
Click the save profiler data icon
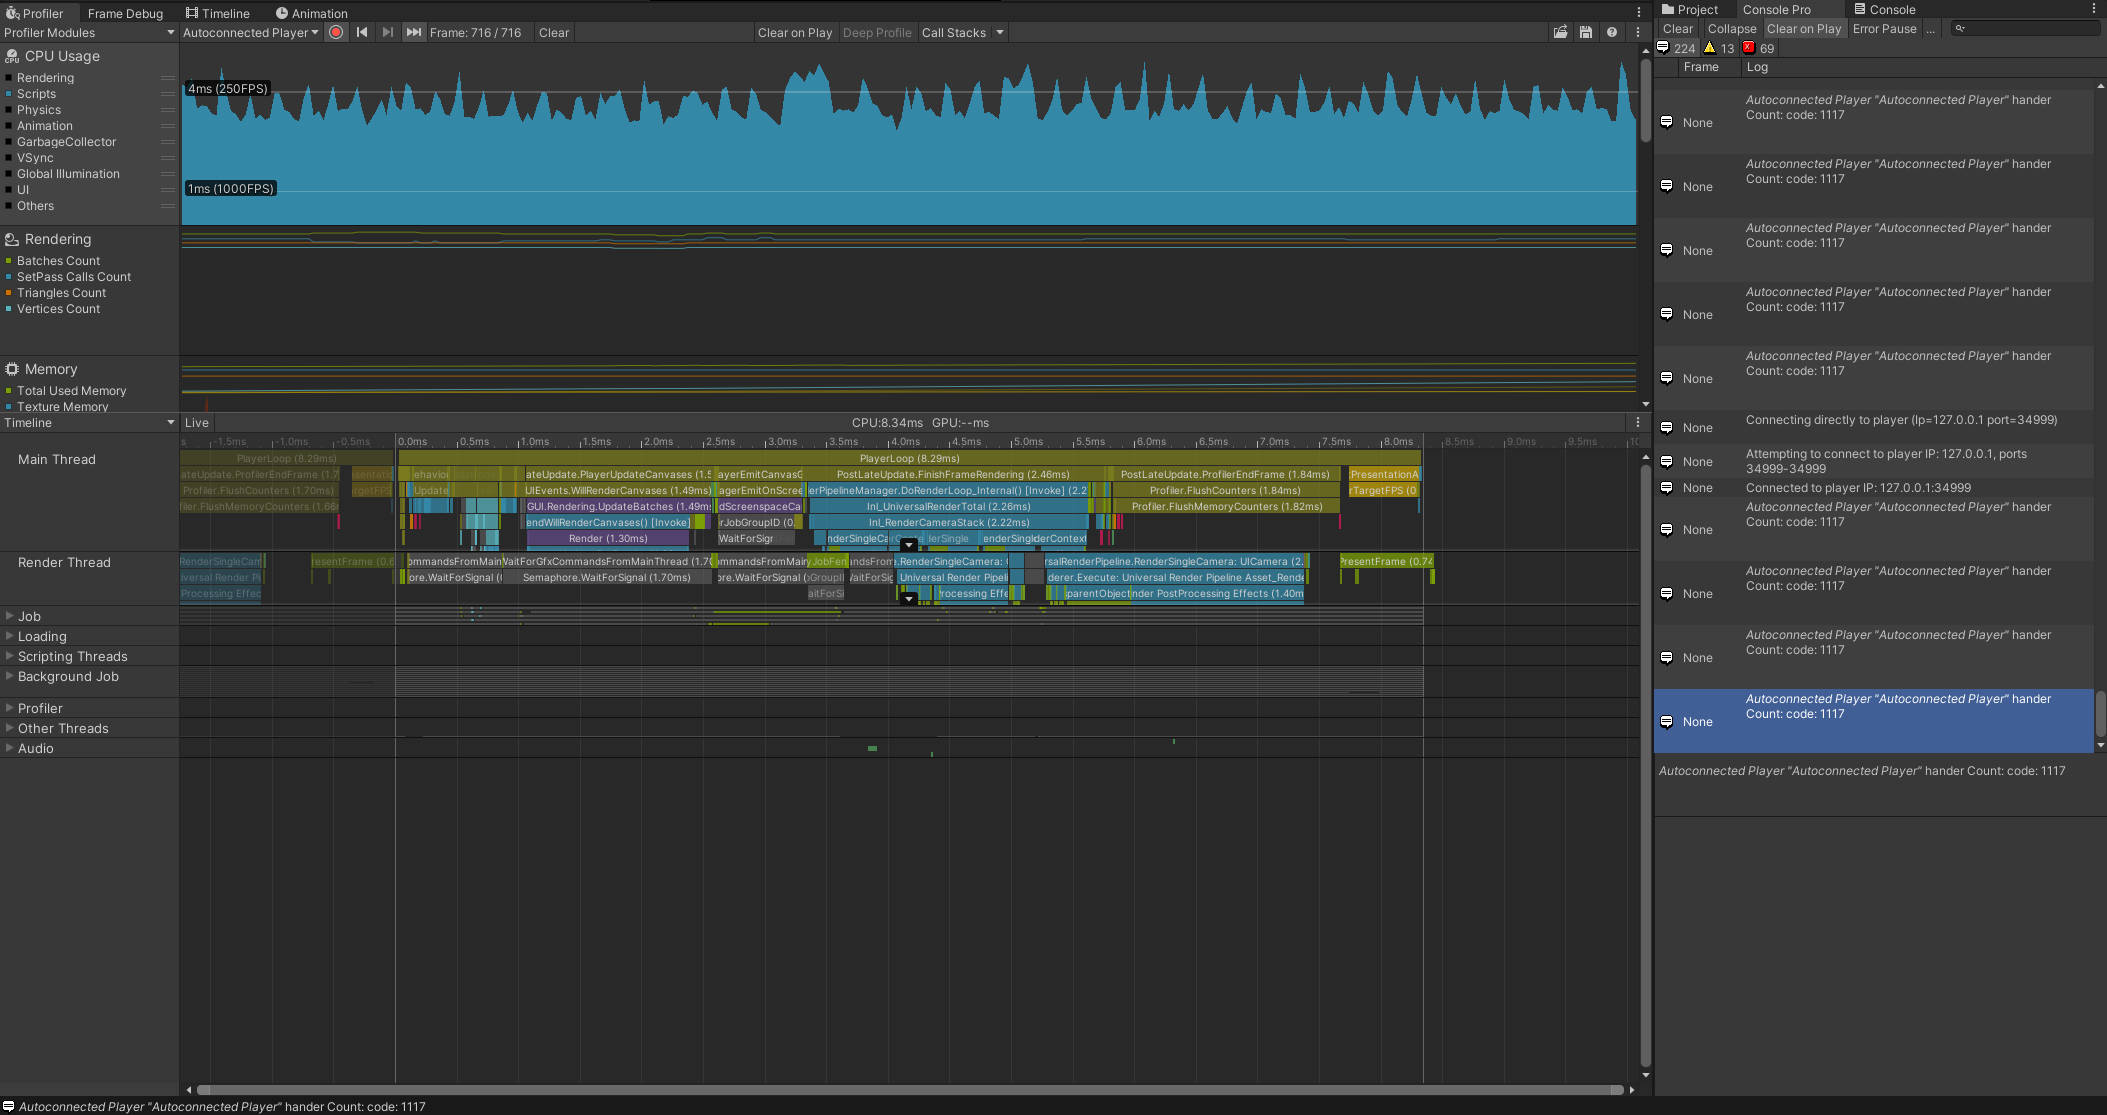tap(1586, 32)
